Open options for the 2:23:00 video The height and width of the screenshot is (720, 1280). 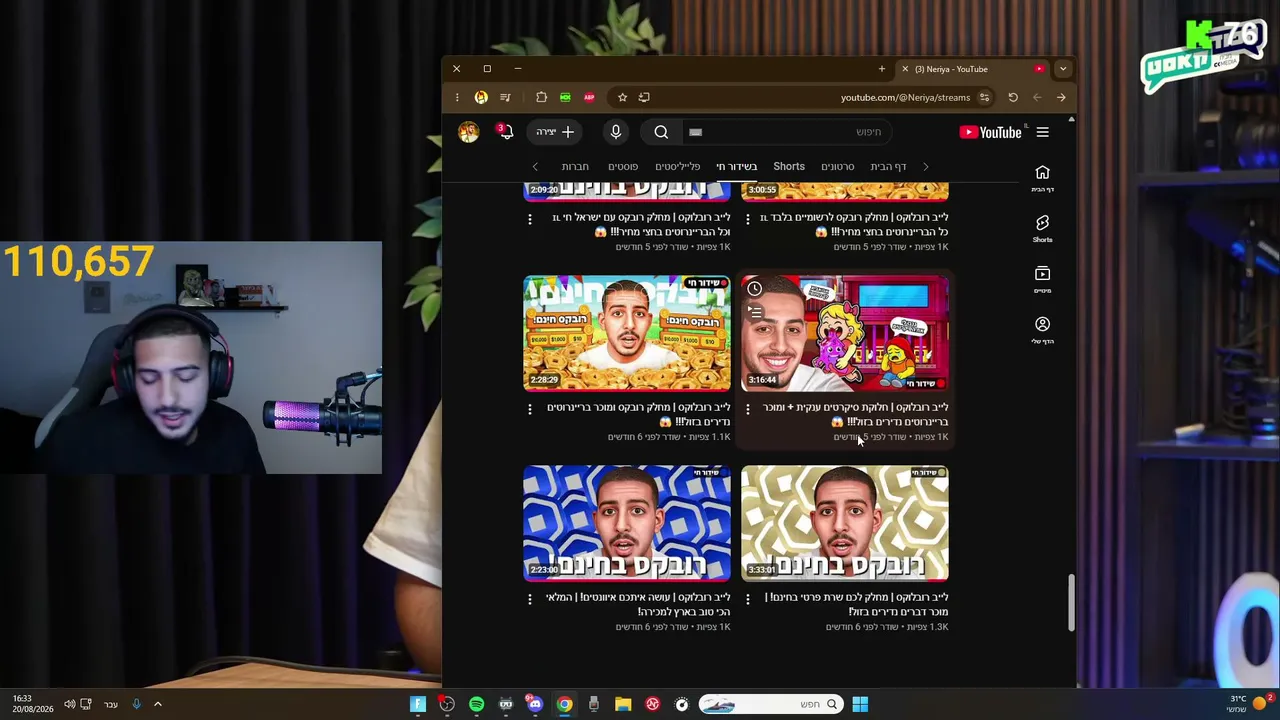pyautogui.click(x=530, y=599)
